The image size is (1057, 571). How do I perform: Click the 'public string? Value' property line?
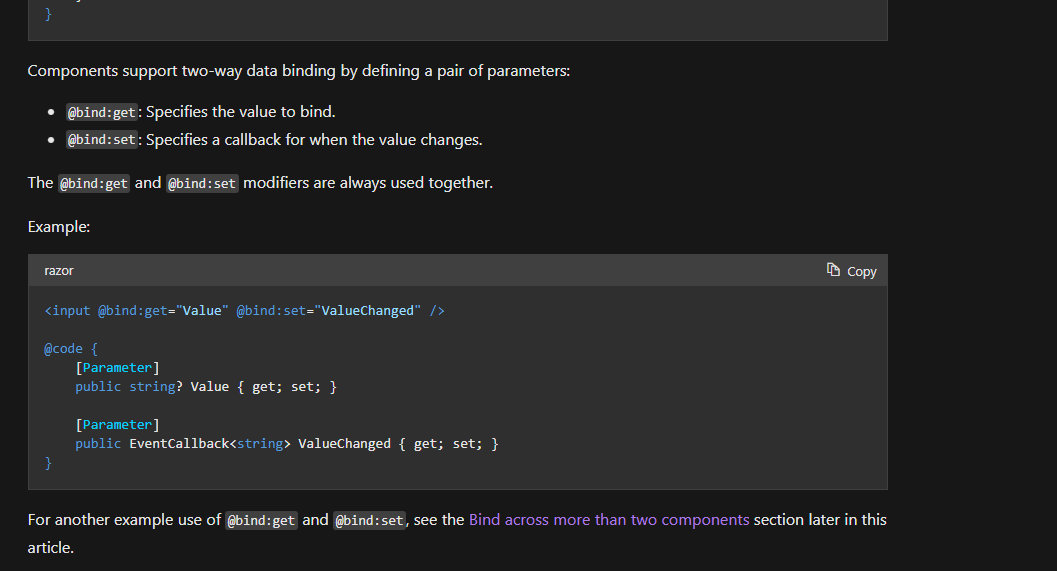(x=205, y=387)
